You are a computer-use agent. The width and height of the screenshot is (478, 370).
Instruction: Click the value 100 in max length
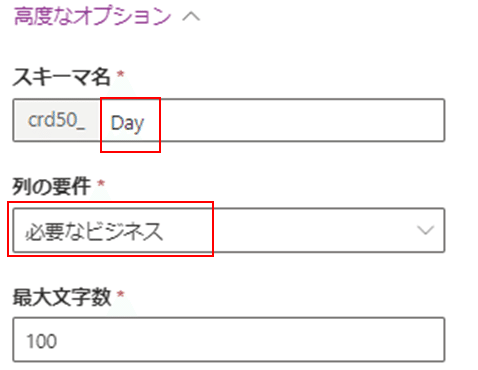point(42,341)
